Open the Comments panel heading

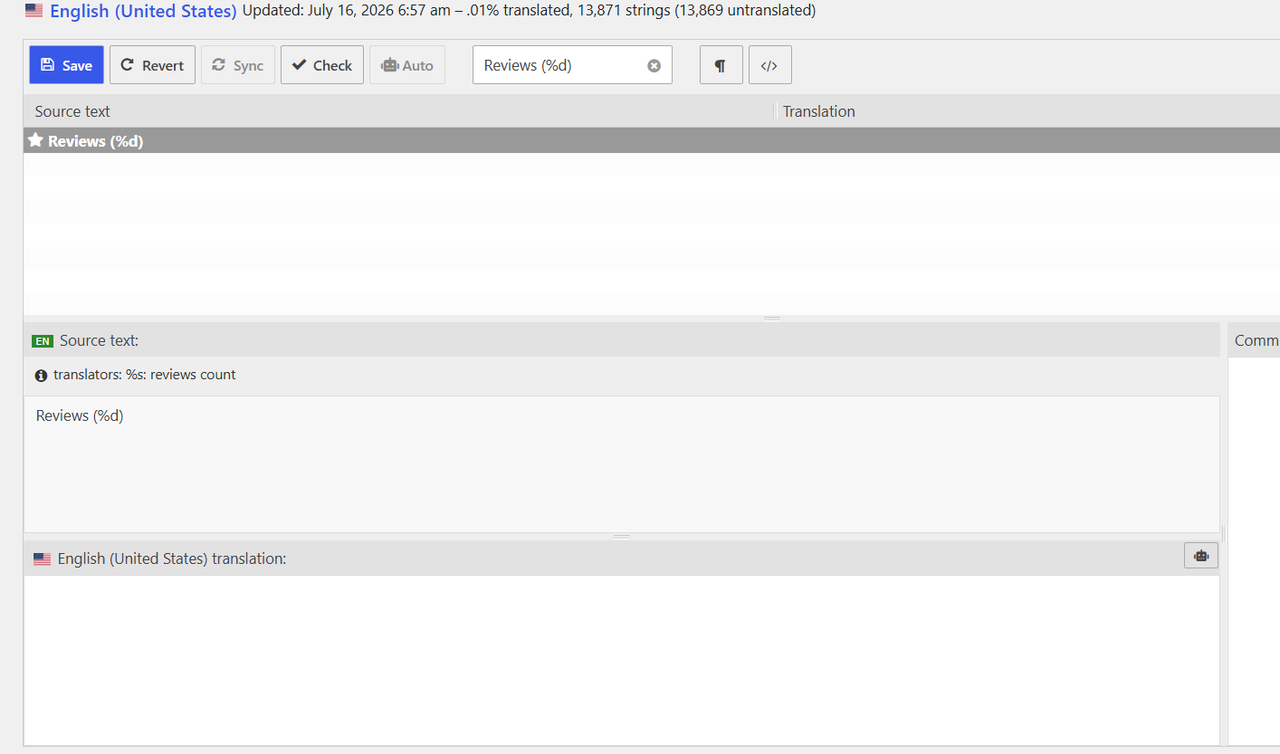coord(1256,340)
